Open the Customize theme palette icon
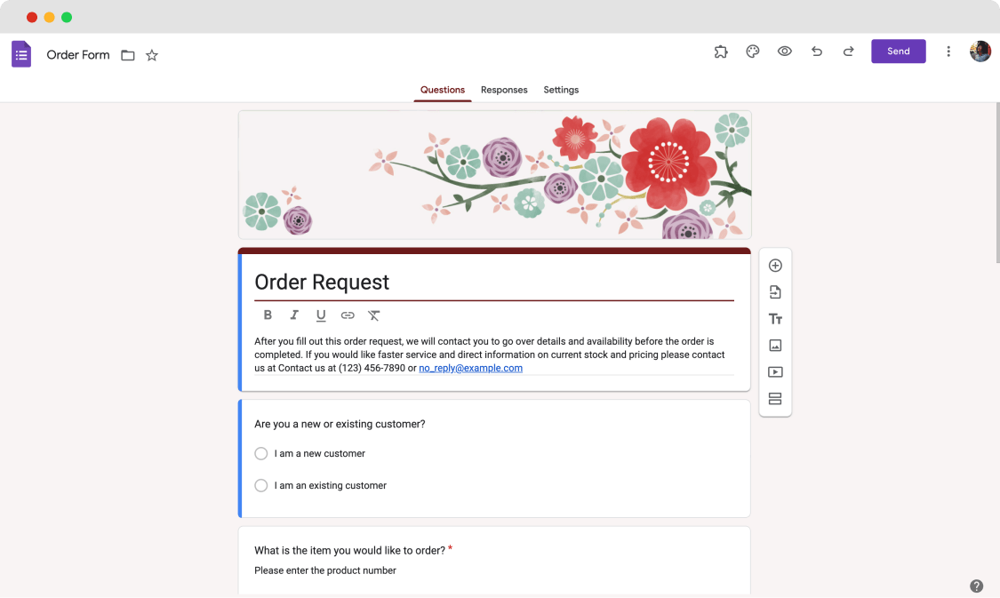 pos(752,51)
